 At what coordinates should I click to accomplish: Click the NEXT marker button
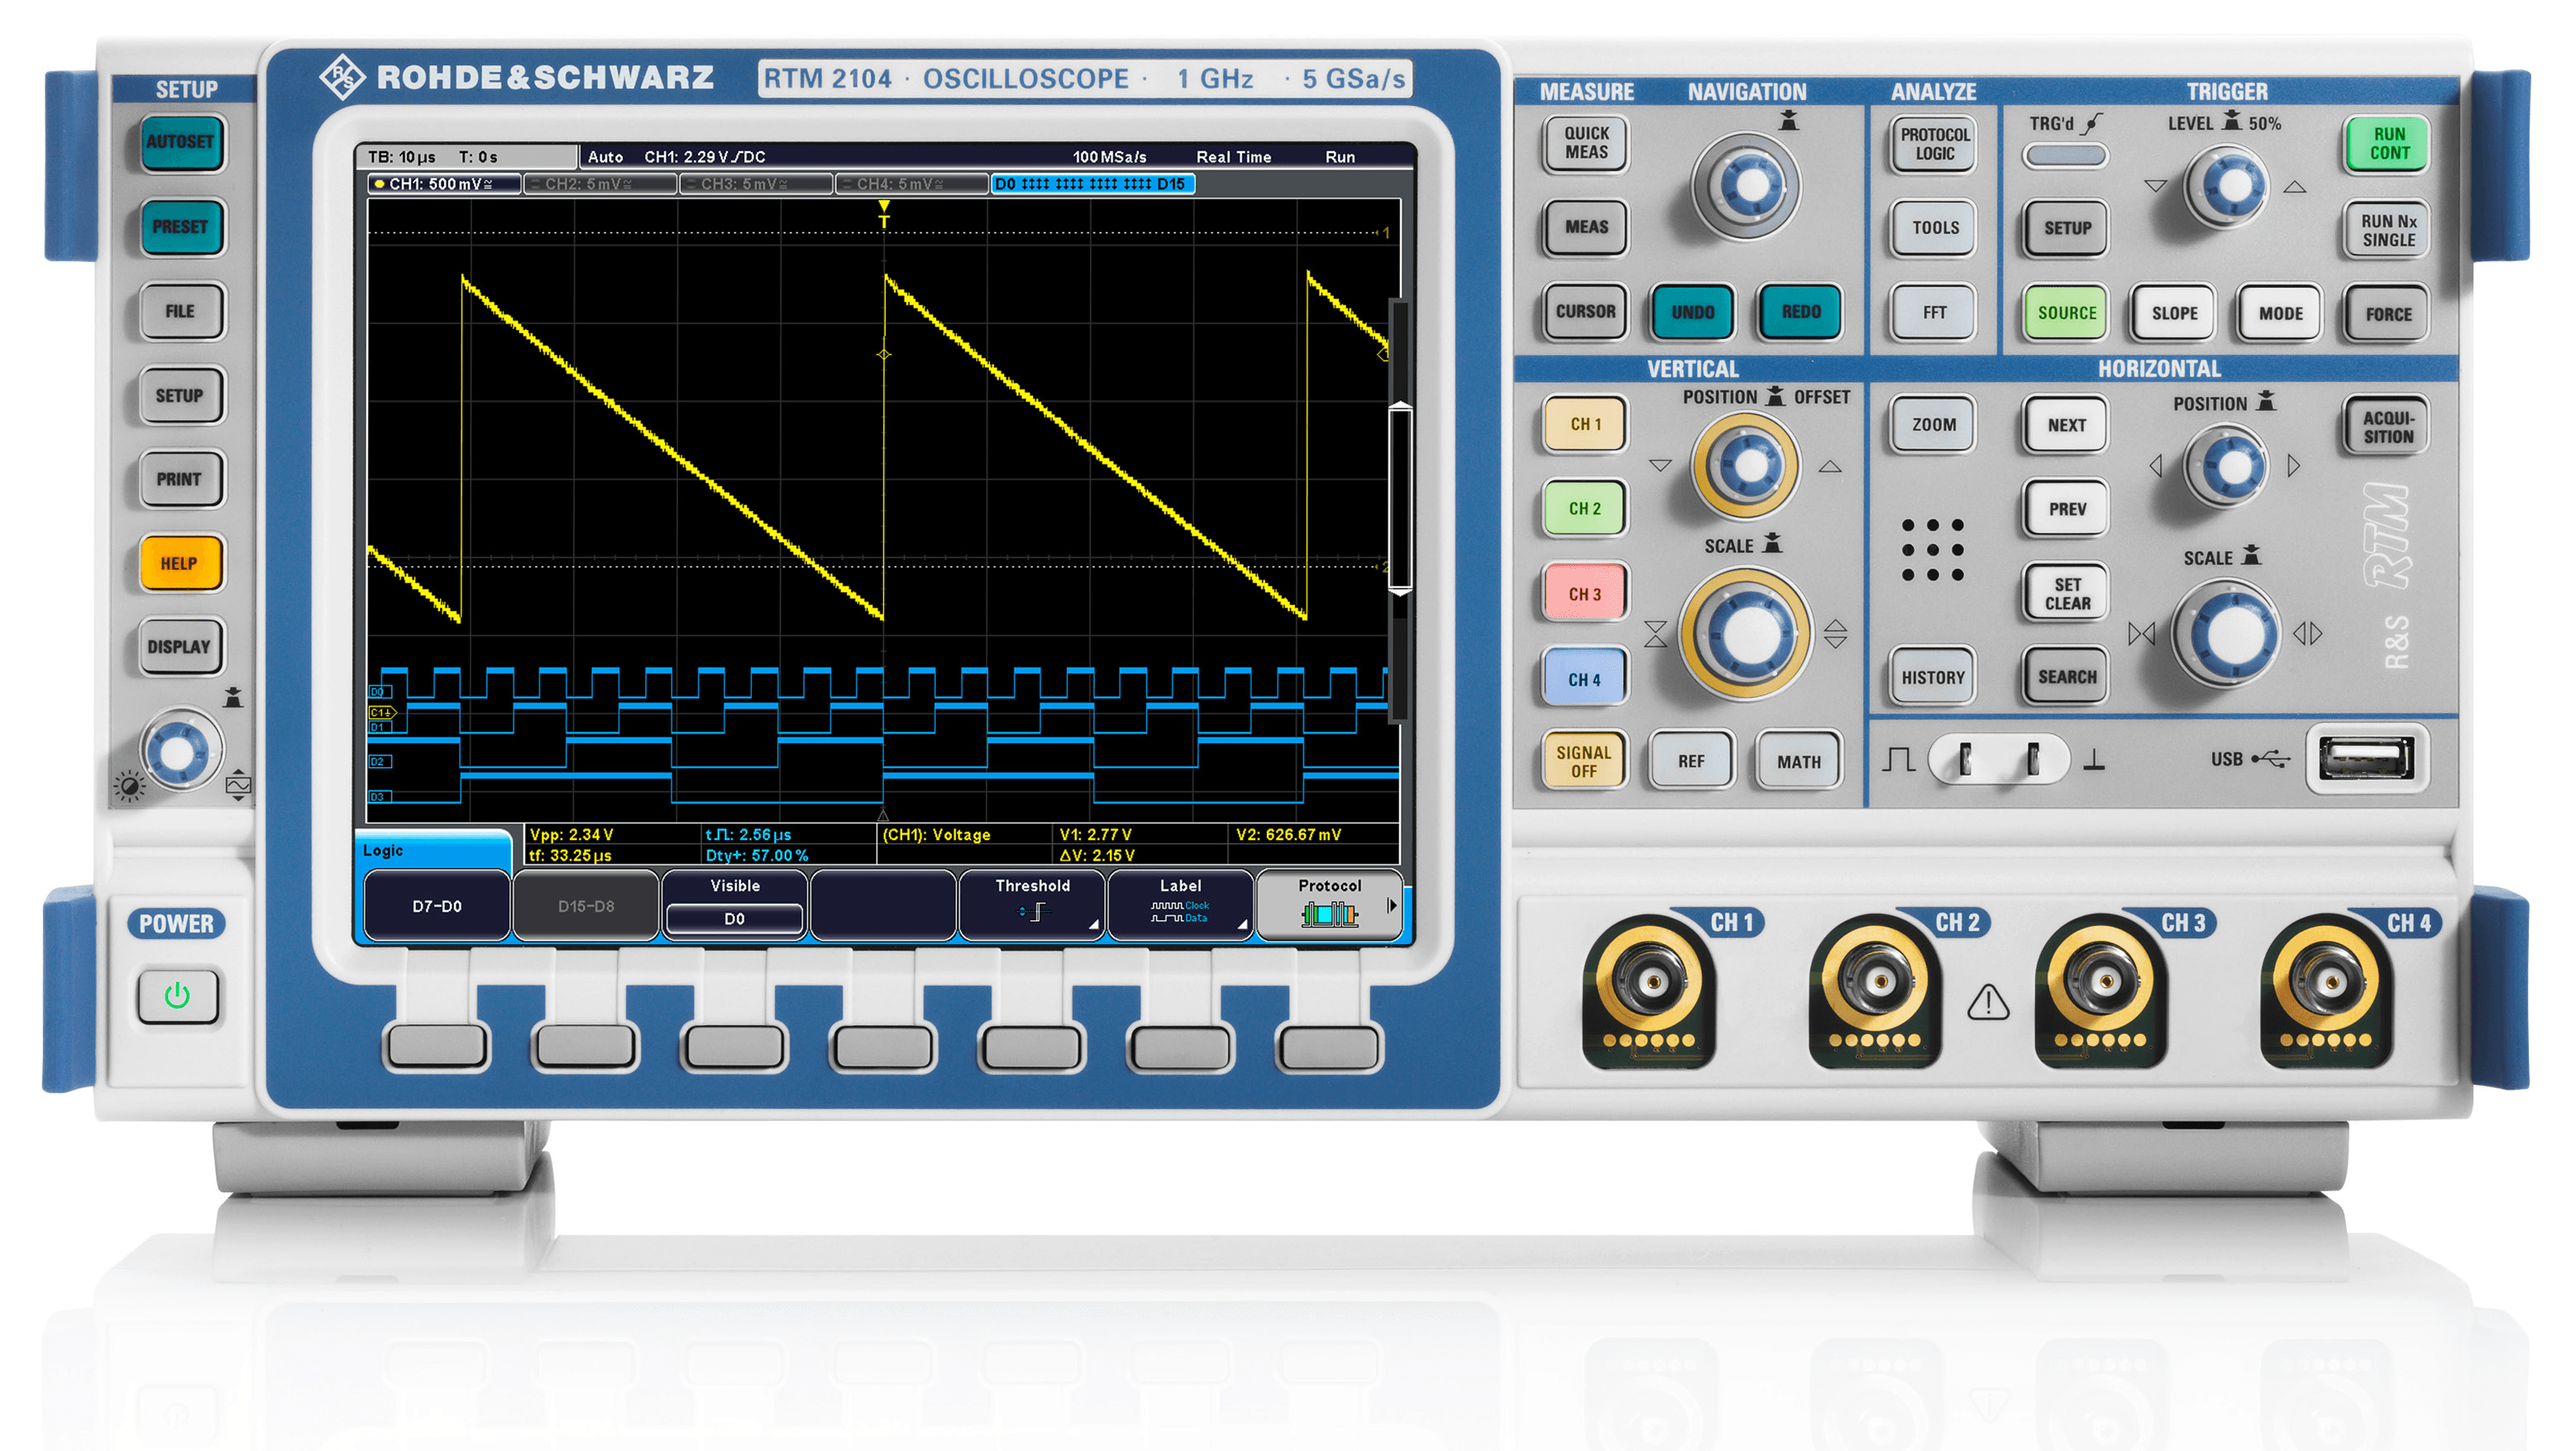2066,425
